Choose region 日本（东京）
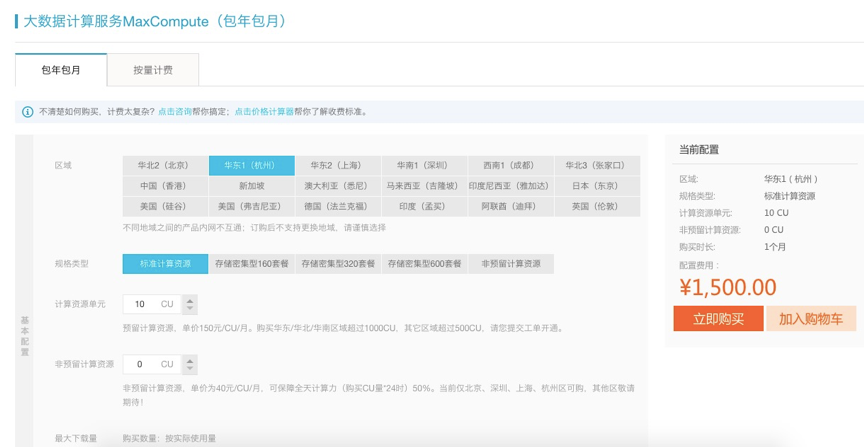Screen dimensions: 864x447 click(x=597, y=186)
